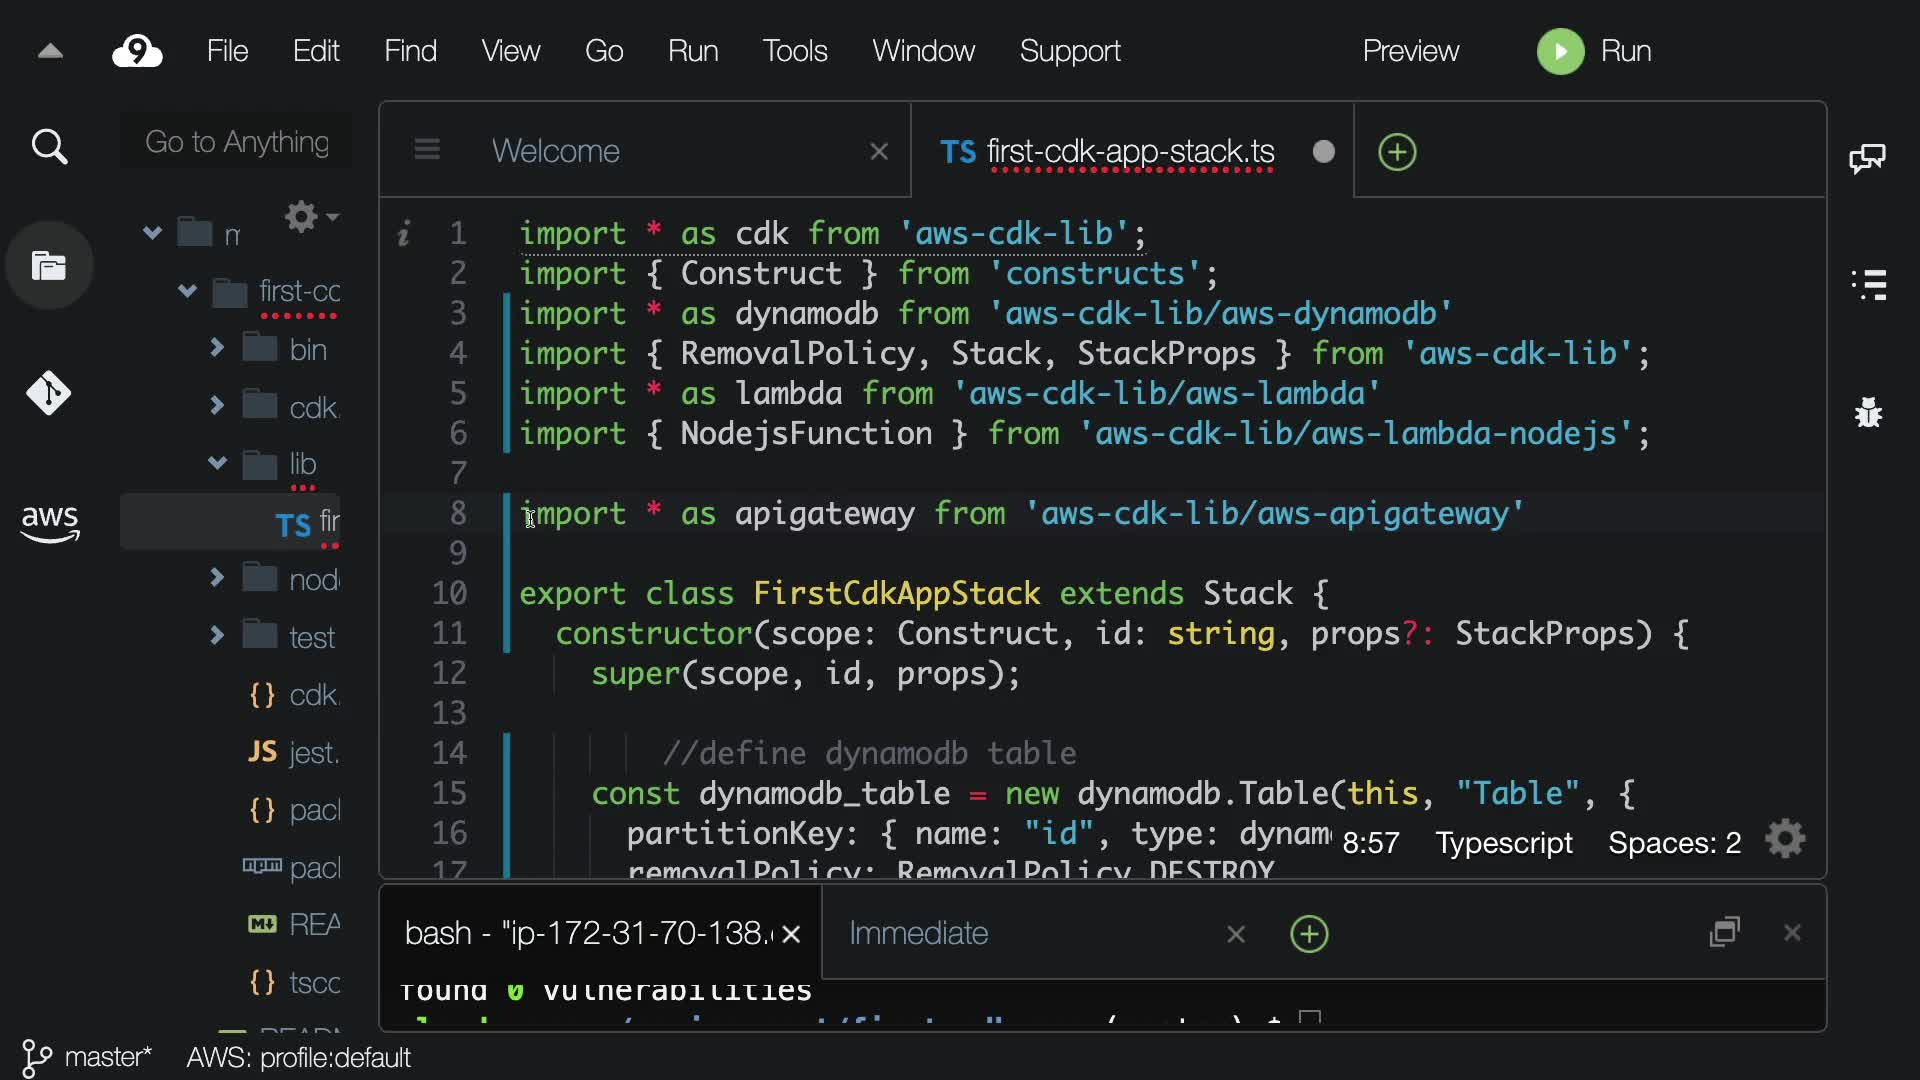Add new editor tab with plus icon
This screenshot has width=1920, height=1080.
(1397, 152)
